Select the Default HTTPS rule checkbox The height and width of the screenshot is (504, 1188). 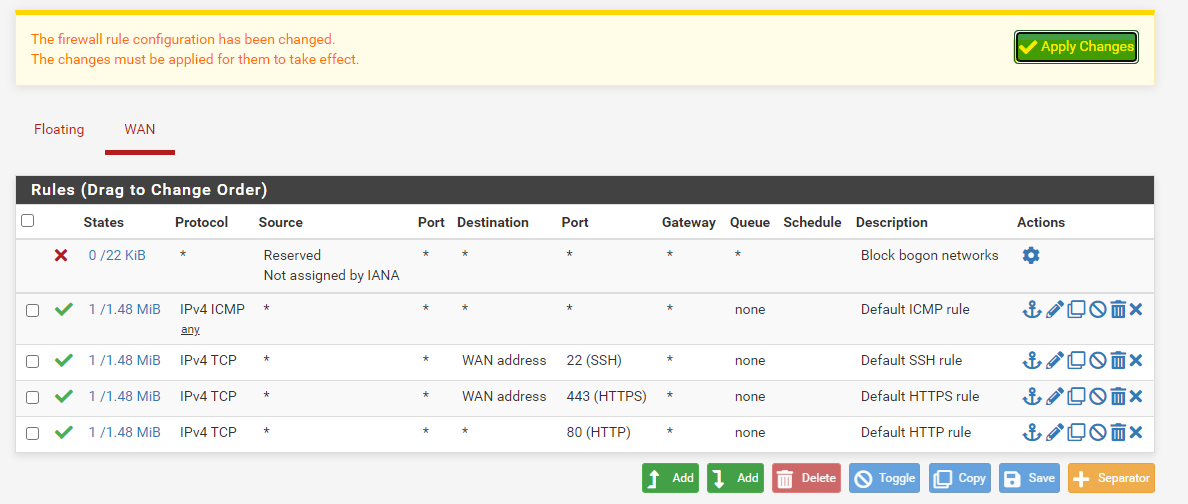(32, 397)
